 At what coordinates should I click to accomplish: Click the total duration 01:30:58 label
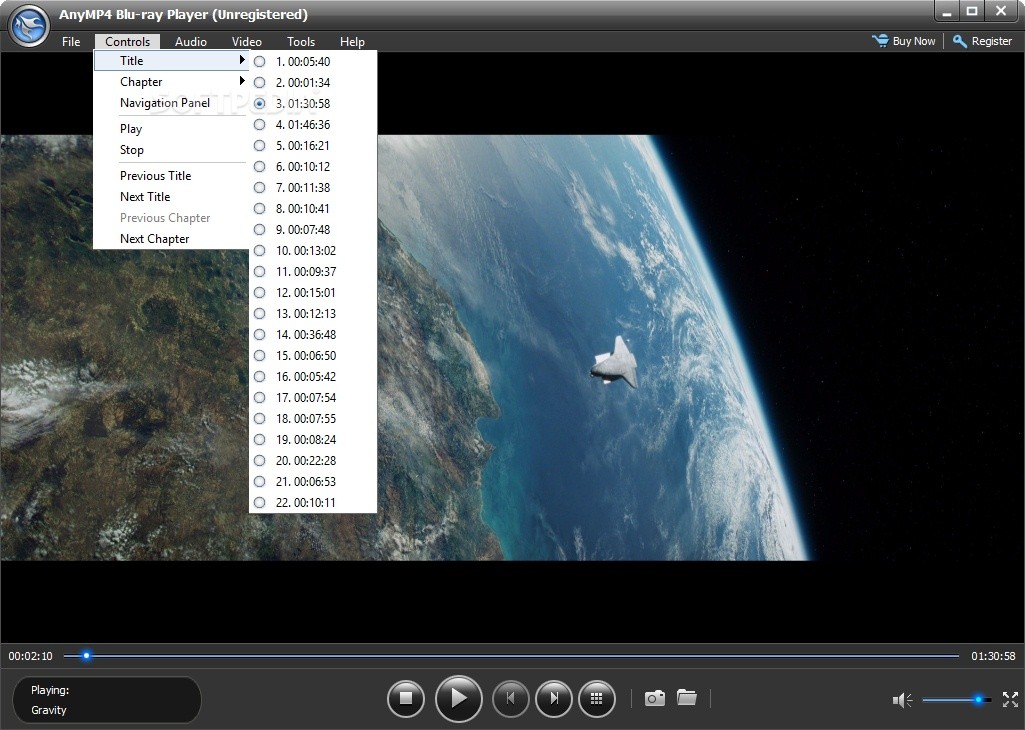[993, 655]
